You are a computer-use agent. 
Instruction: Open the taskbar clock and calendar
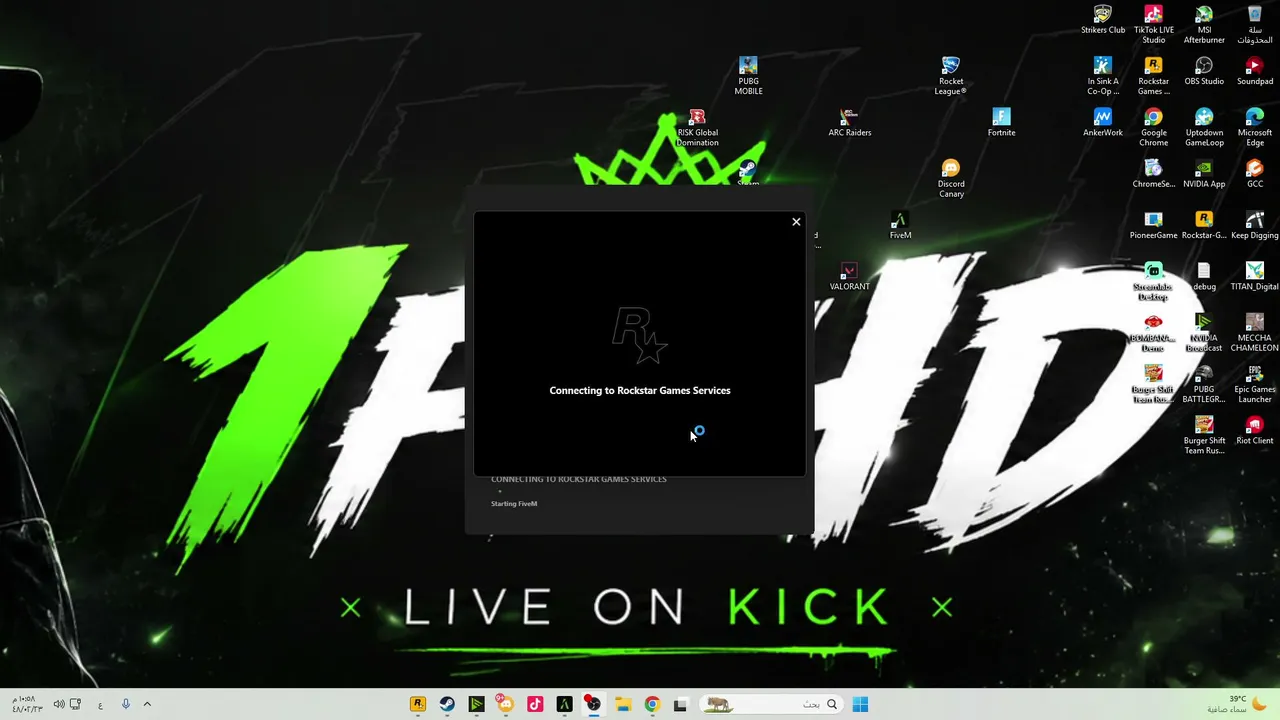pos(27,704)
